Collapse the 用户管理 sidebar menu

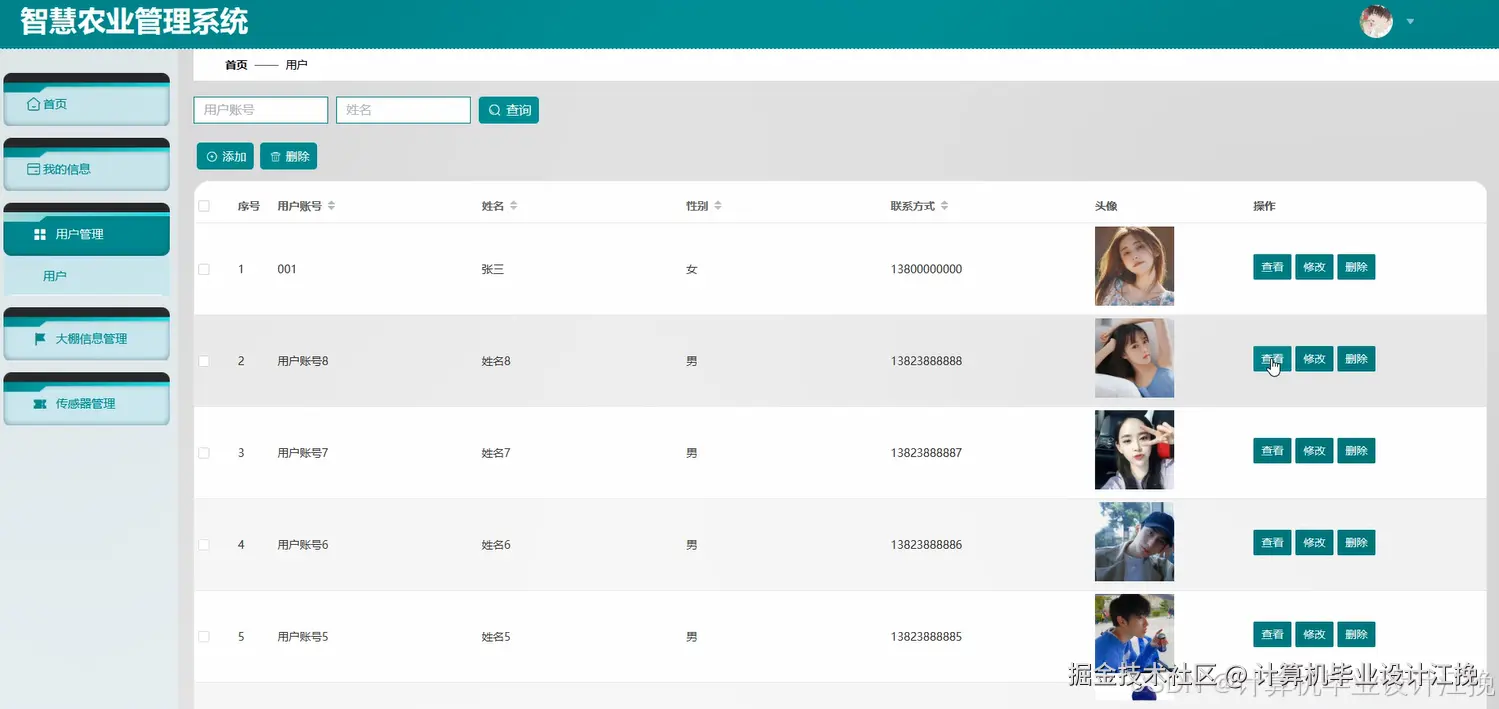tap(87, 234)
